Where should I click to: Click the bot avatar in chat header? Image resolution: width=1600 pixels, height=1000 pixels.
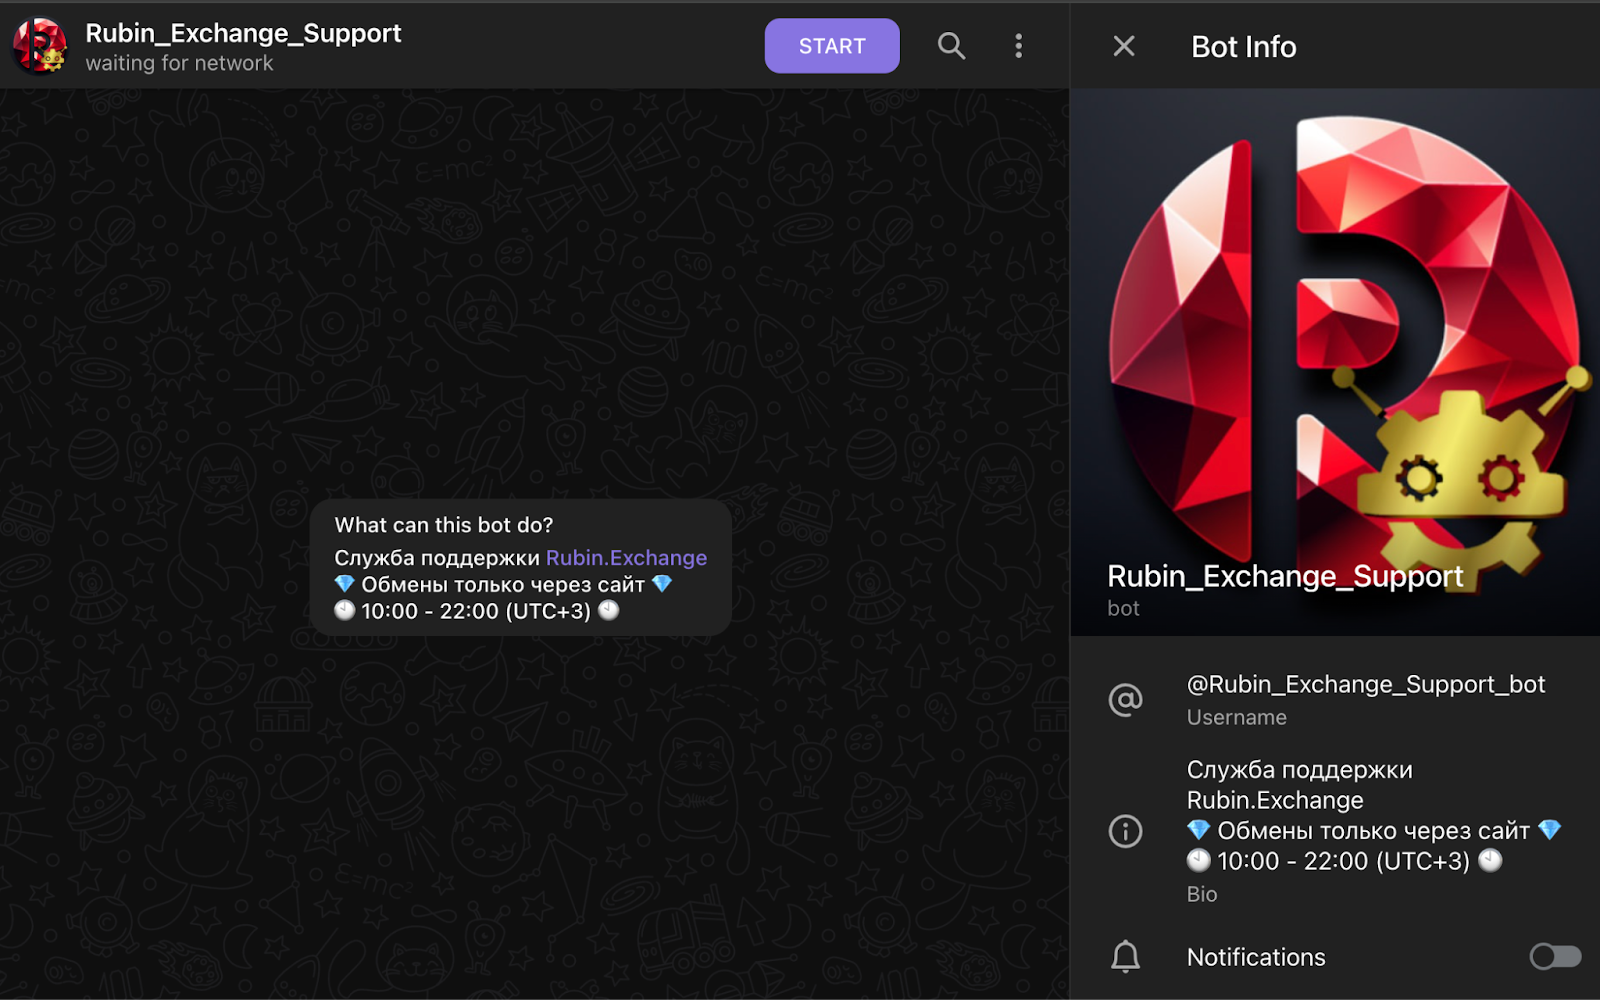[x=40, y=46]
